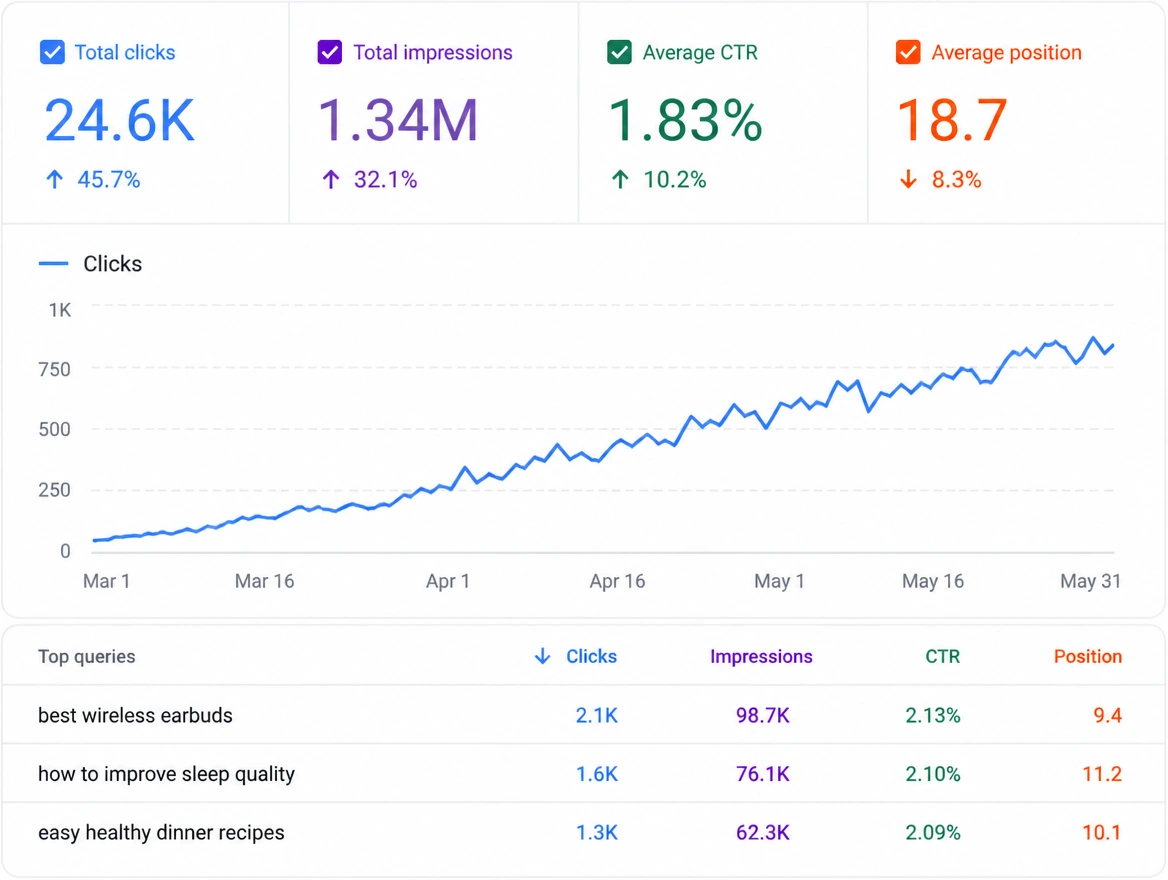Sort table by Impressions column header
1168x880 pixels.
tap(761, 656)
